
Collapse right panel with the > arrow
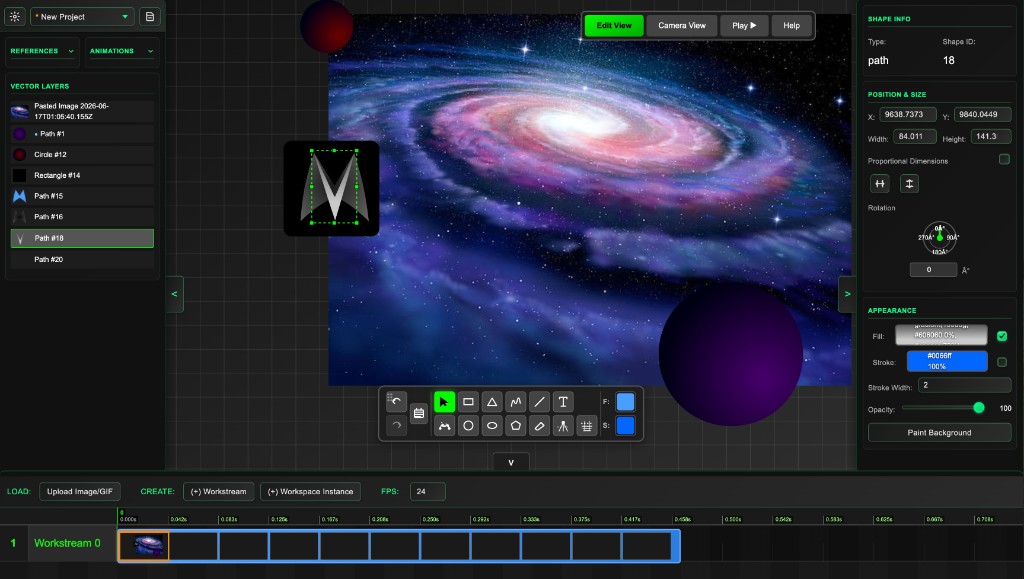(848, 294)
